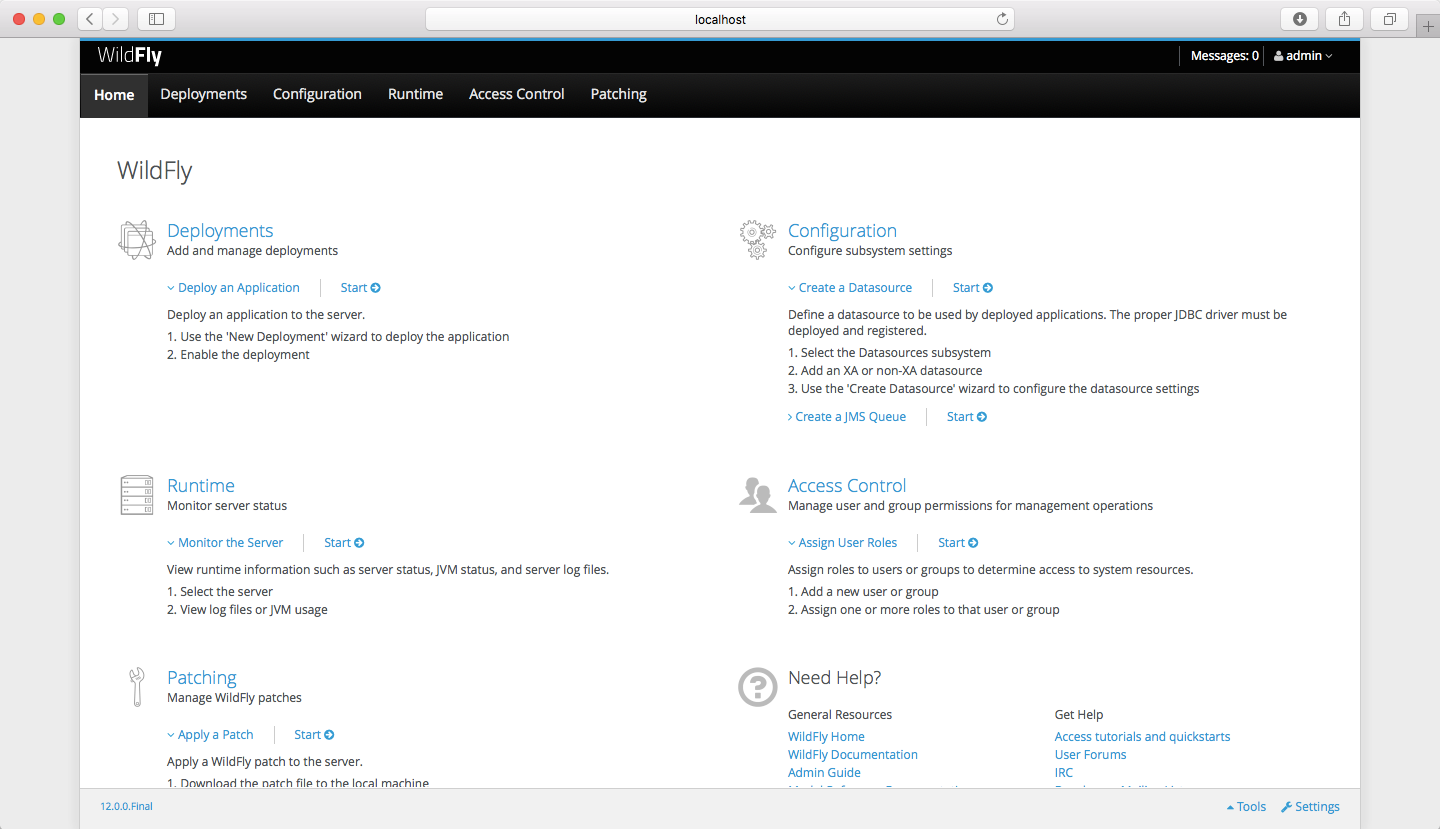Click Start next to Deploy an Application

(361, 288)
